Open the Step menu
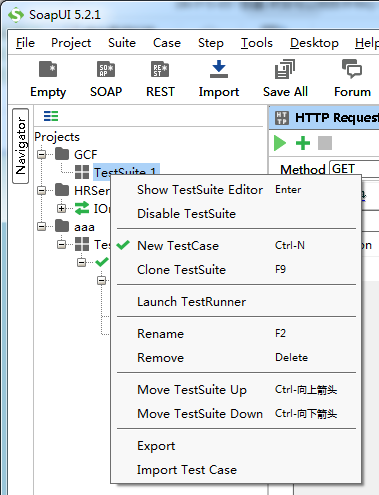Image resolution: width=379 pixels, height=495 pixels. [211, 43]
